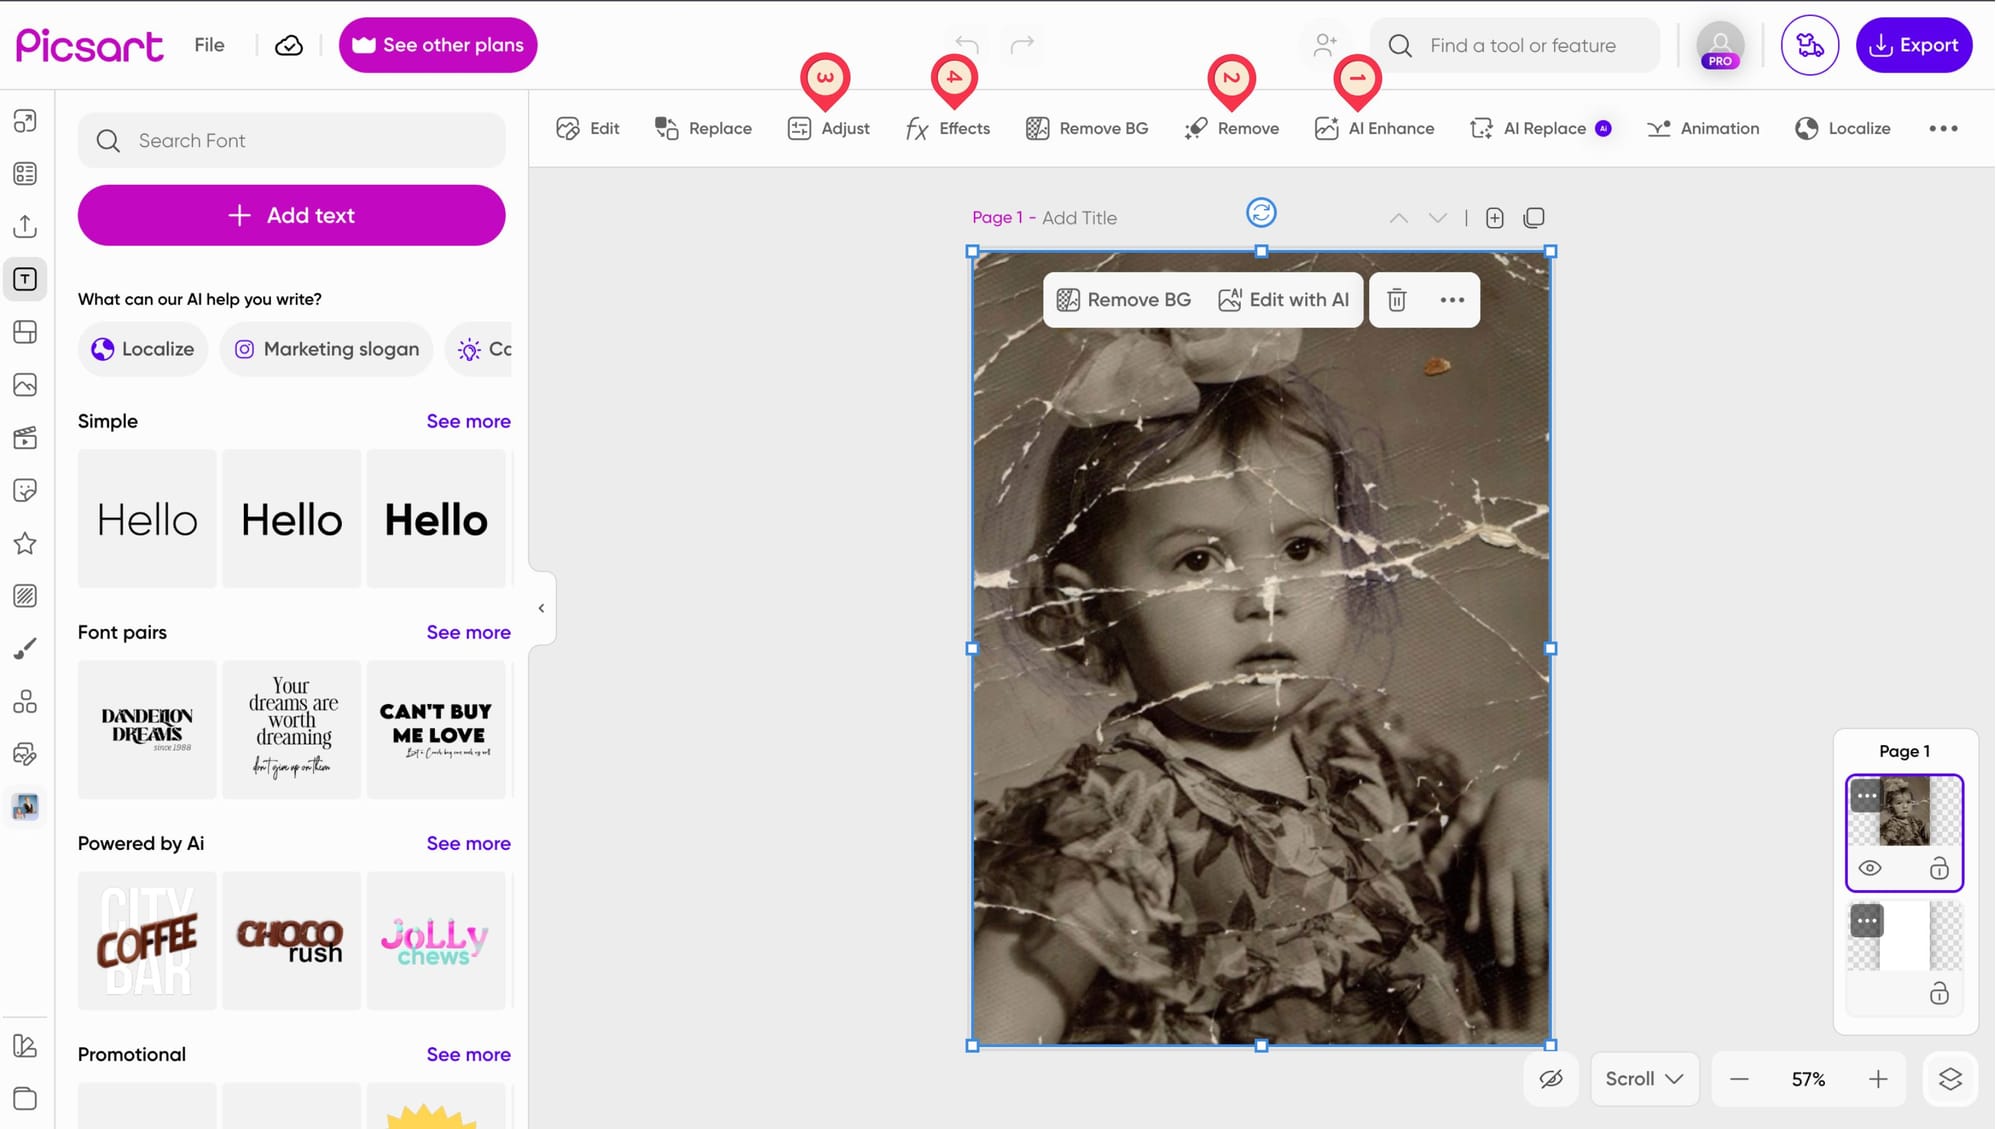Go to the Picsart home logo
The width and height of the screenshot is (2000, 1129).
tap(90, 45)
